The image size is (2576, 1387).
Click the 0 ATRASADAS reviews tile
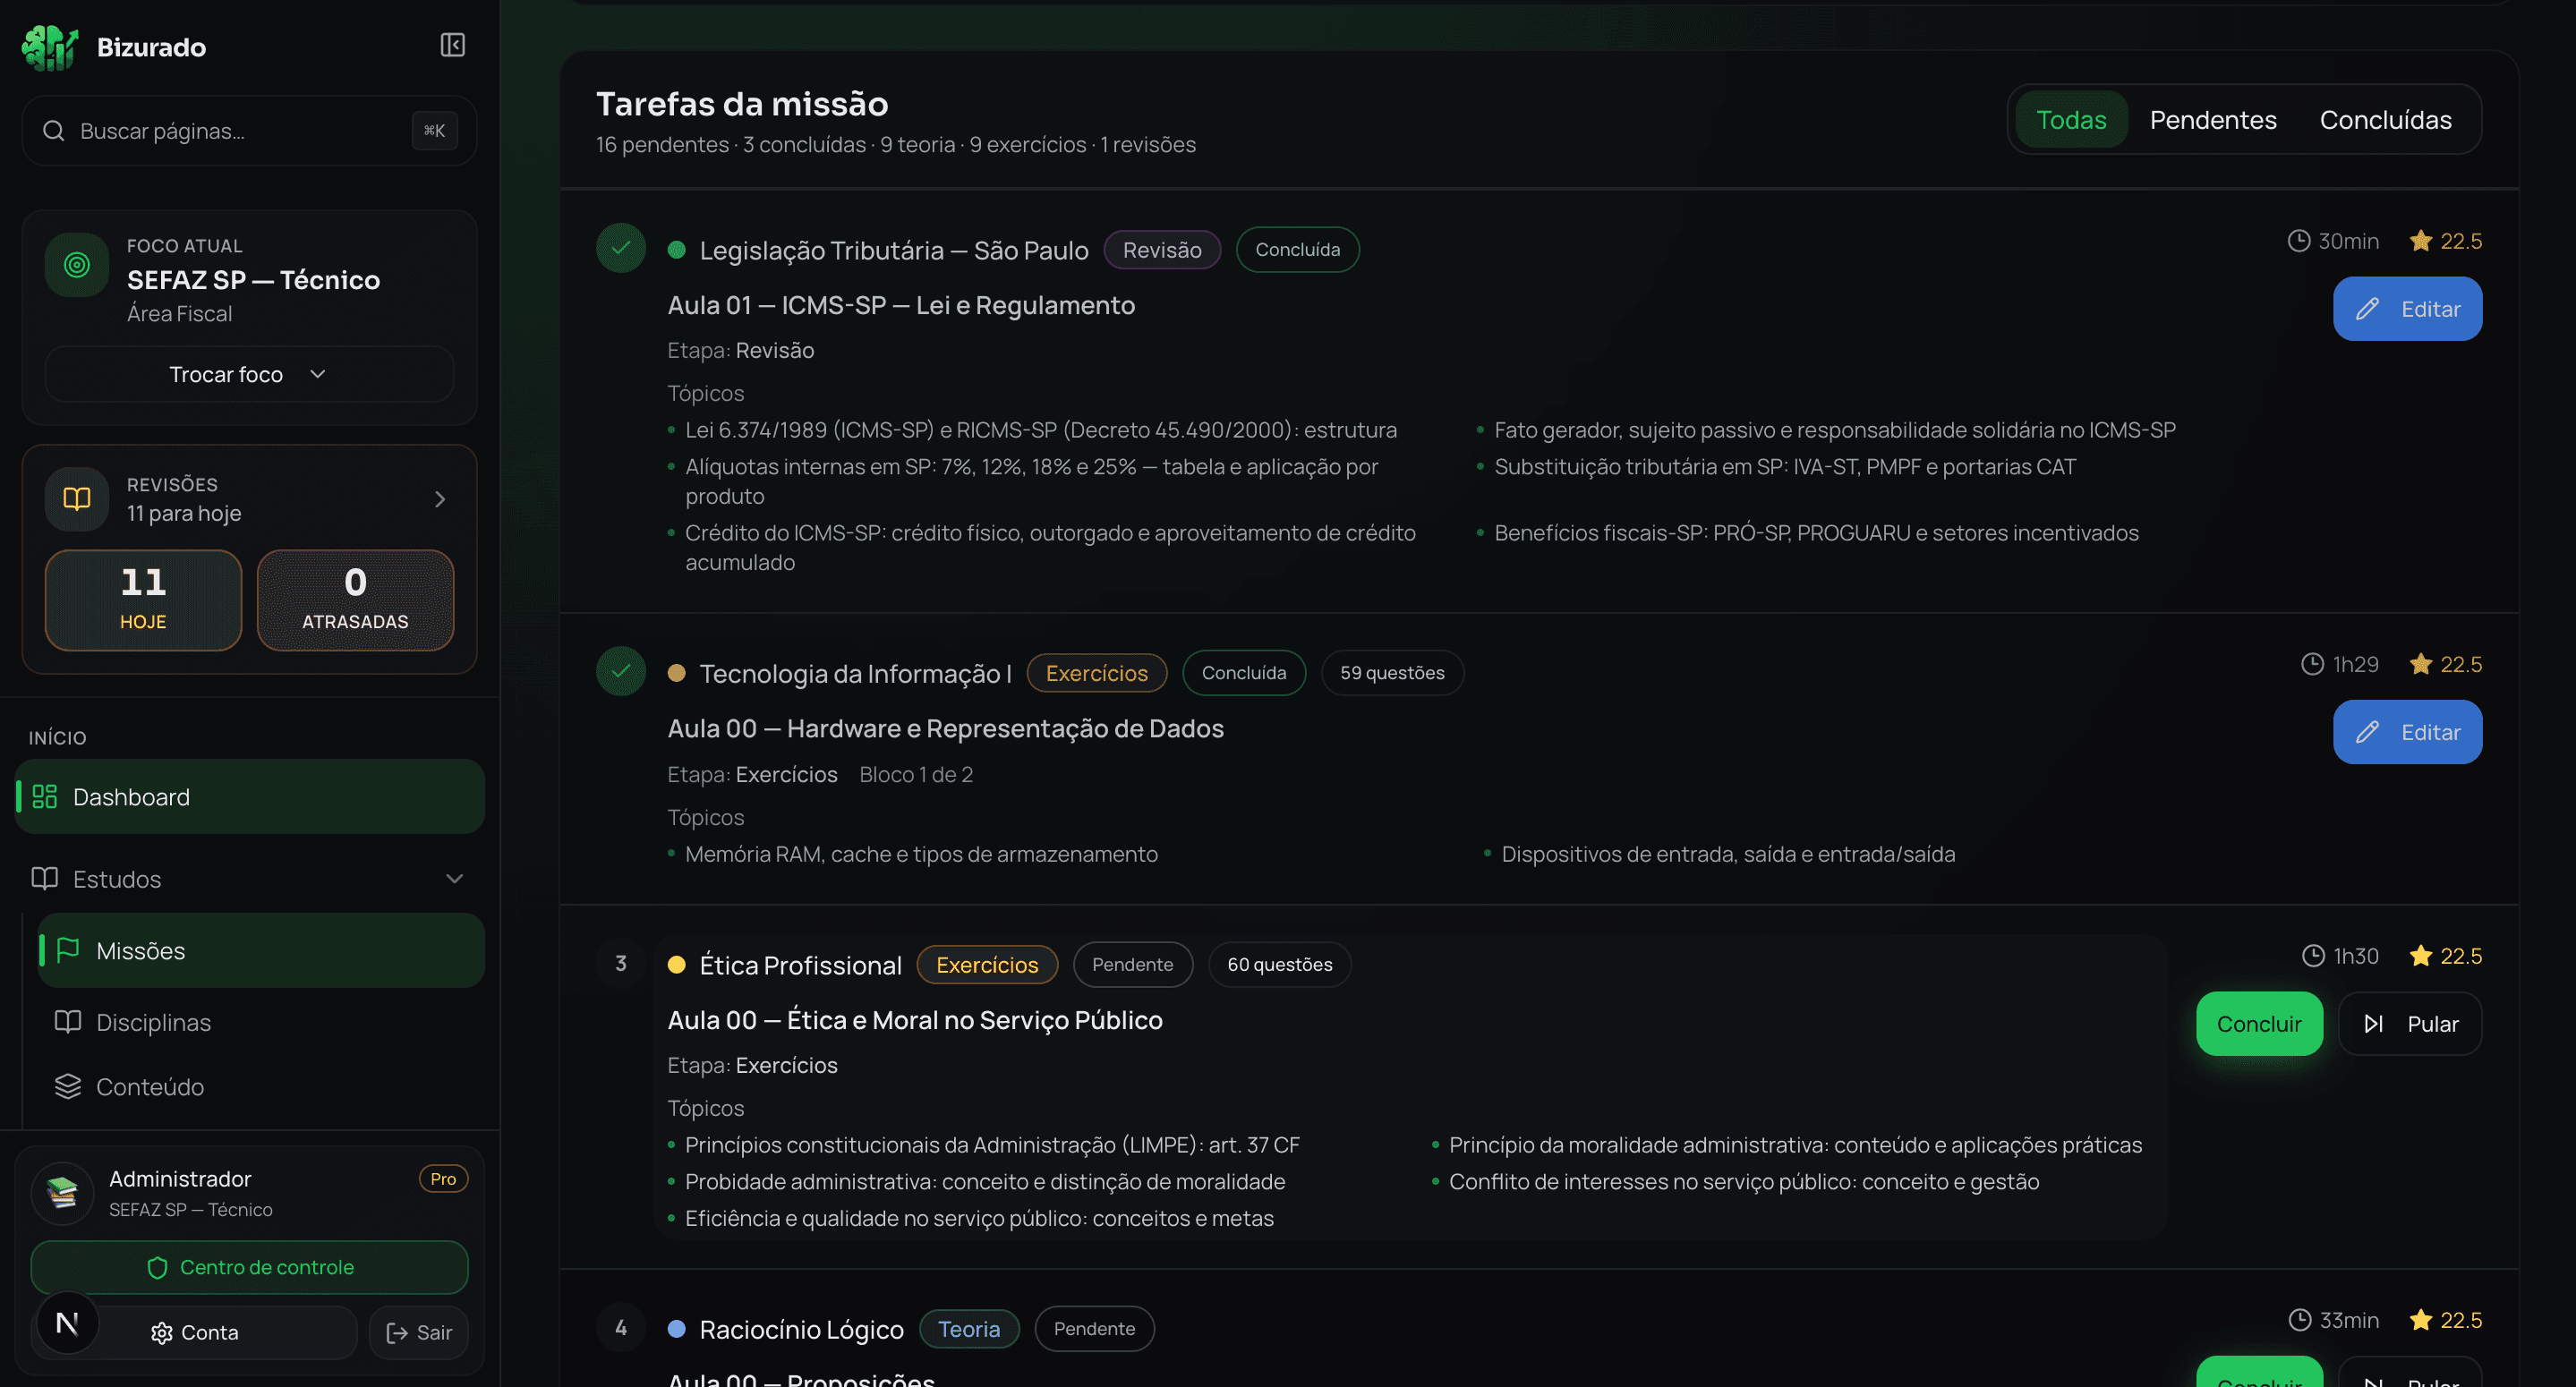[355, 600]
